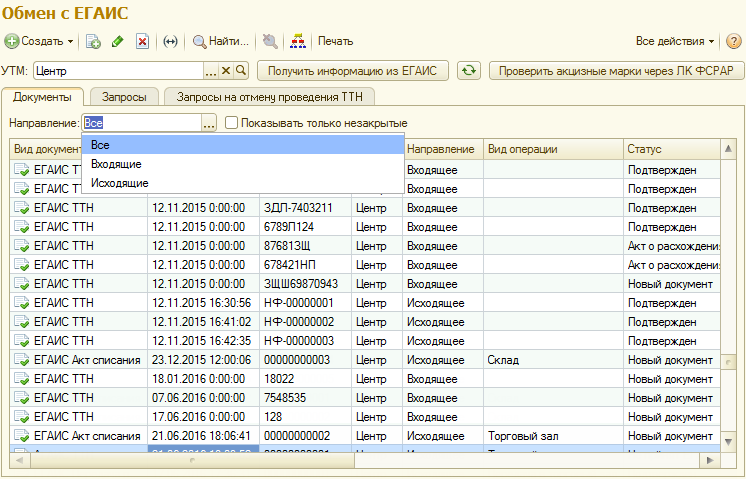Open the 'Все действия' dropdown
Viewport: 746px width, 479px height.
pos(675,42)
